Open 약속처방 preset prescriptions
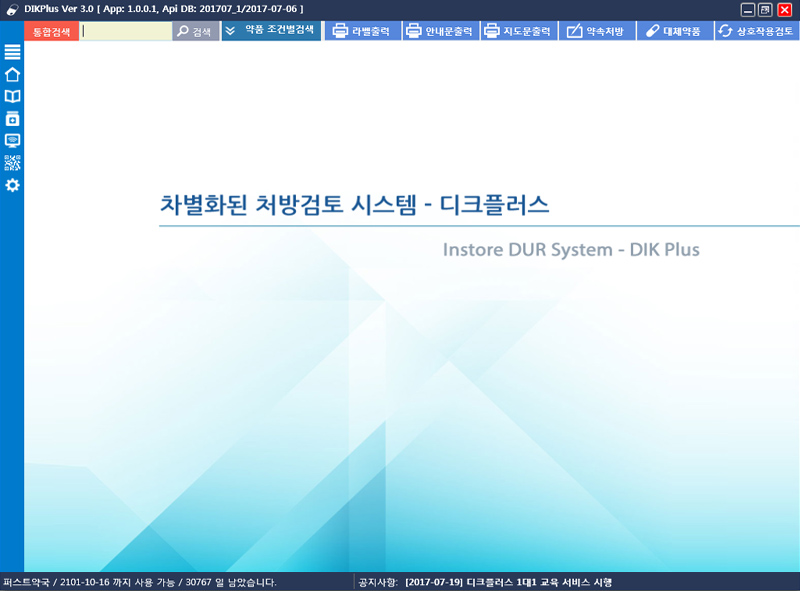Viewport: 800px width, 591px height. pos(595,31)
